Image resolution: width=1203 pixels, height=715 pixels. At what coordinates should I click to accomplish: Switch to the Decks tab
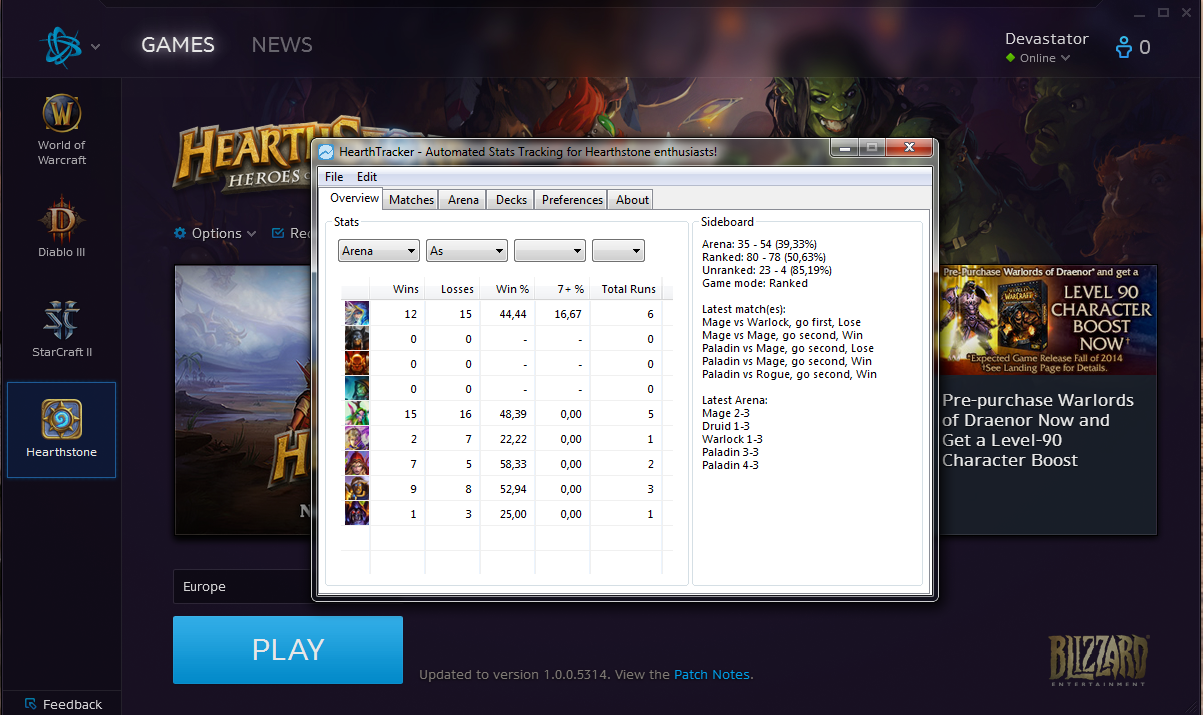pos(511,200)
